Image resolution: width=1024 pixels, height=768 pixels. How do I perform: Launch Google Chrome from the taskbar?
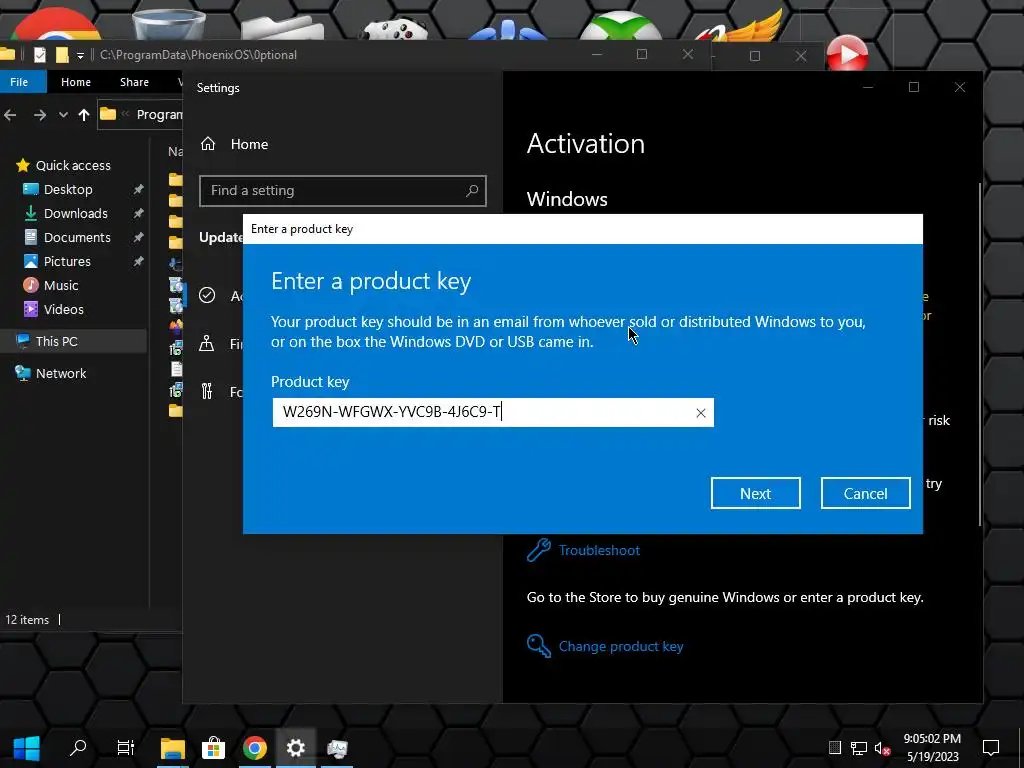click(x=255, y=748)
